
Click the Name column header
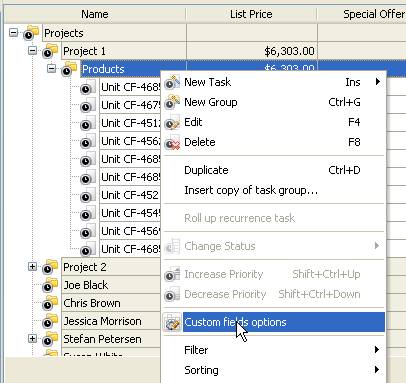[x=95, y=14]
